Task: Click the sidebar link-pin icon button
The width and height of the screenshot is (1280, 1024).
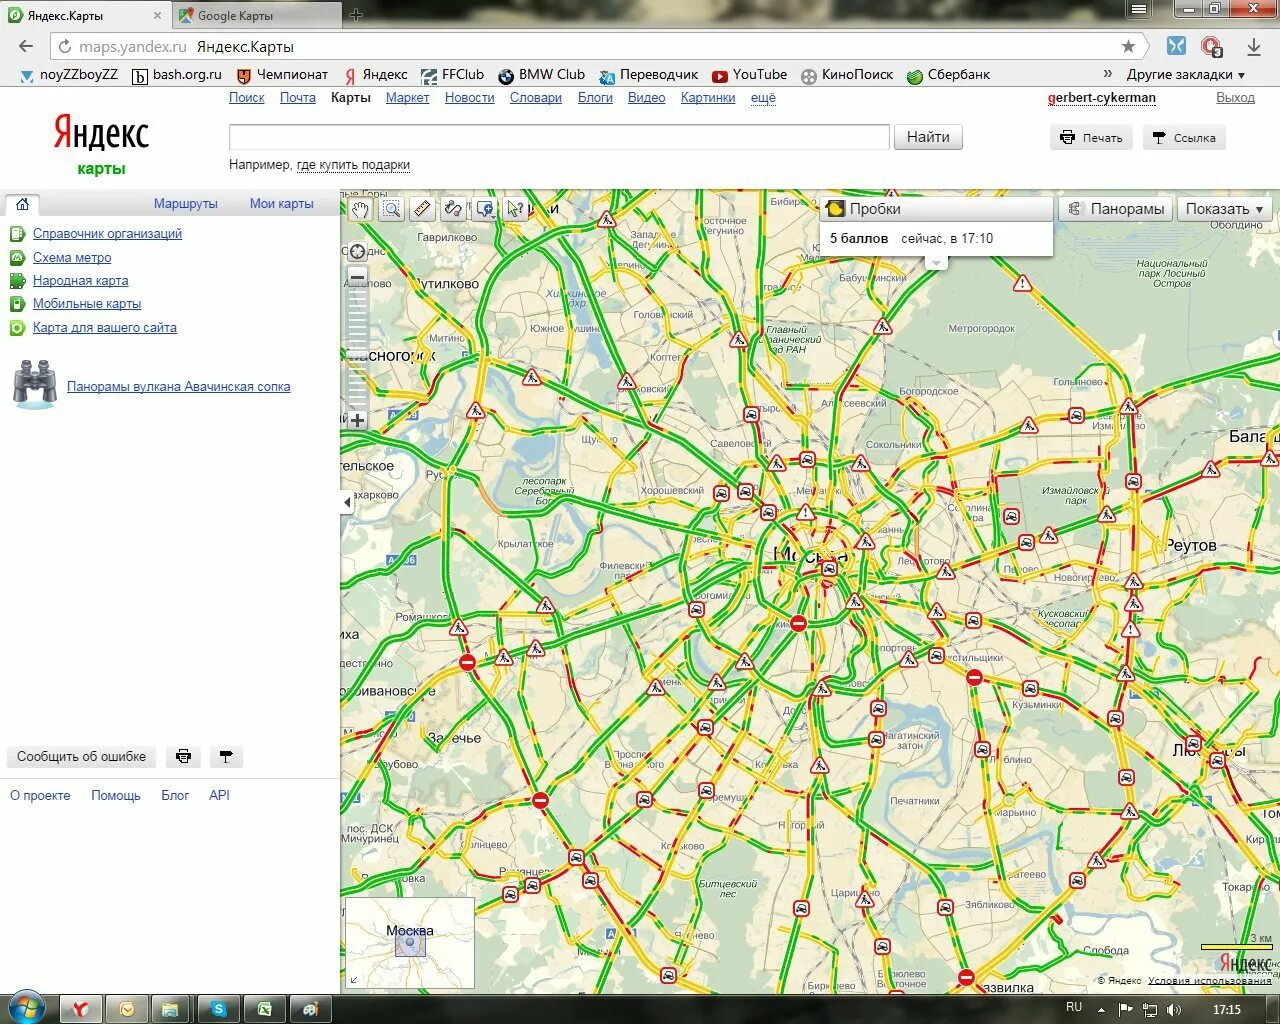Action: pyautogui.click(x=226, y=757)
